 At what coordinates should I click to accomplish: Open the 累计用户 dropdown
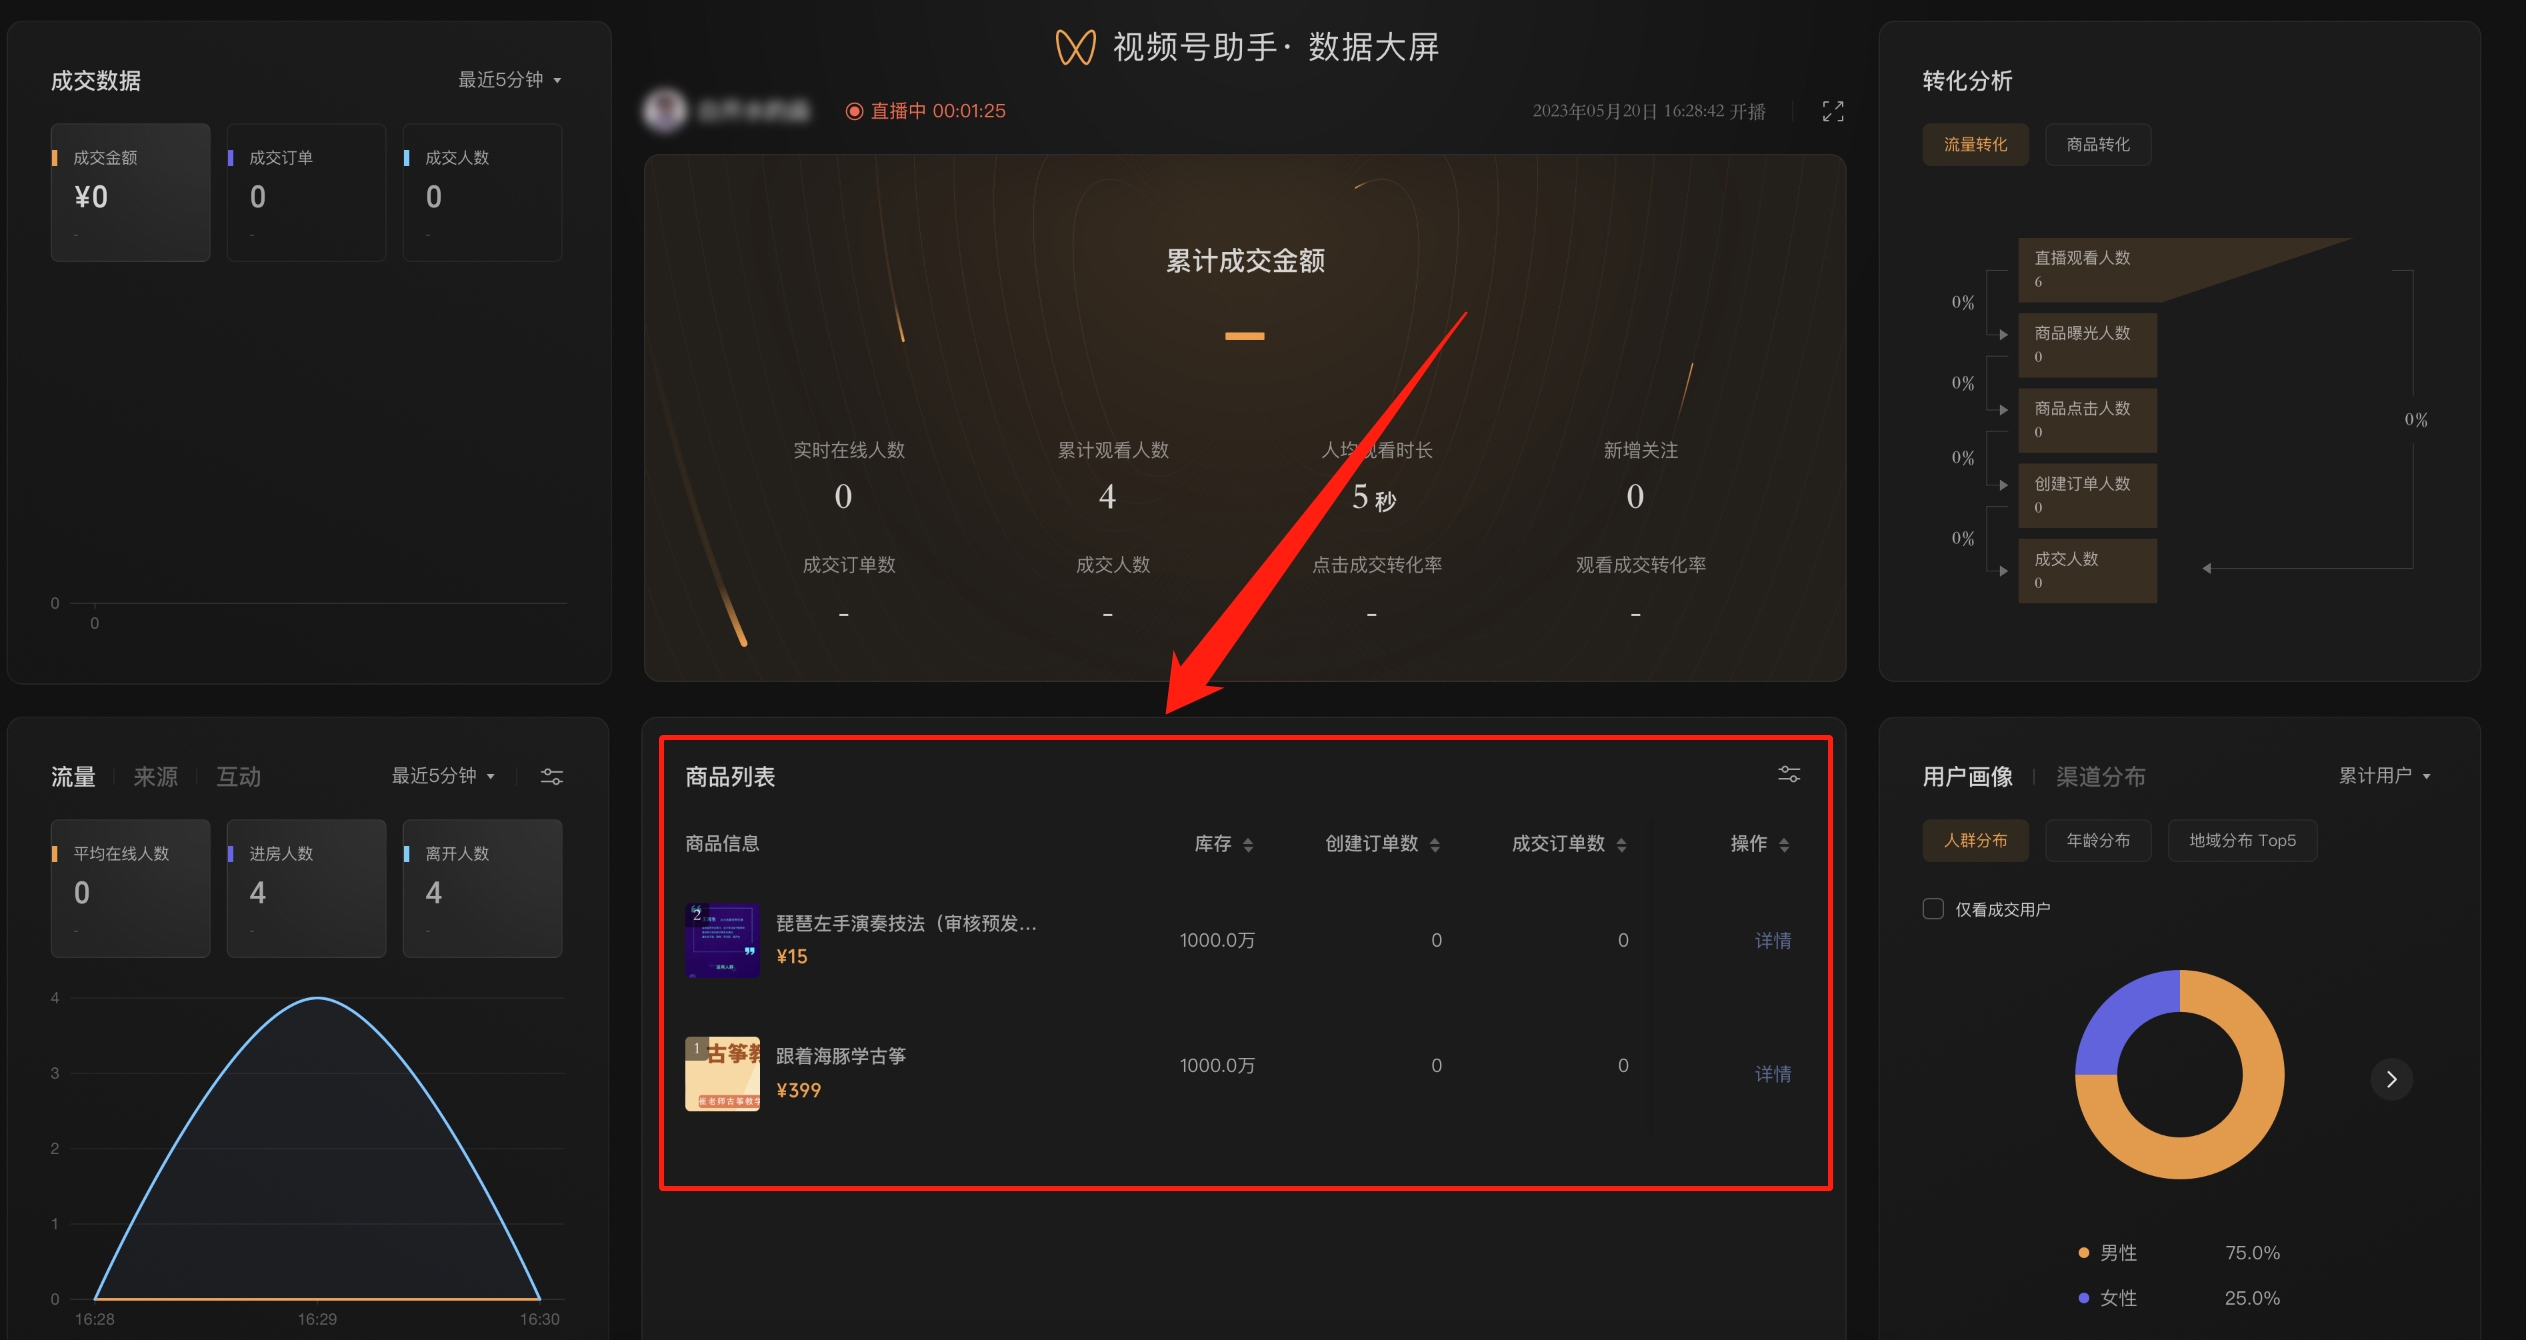[x=2385, y=776]
